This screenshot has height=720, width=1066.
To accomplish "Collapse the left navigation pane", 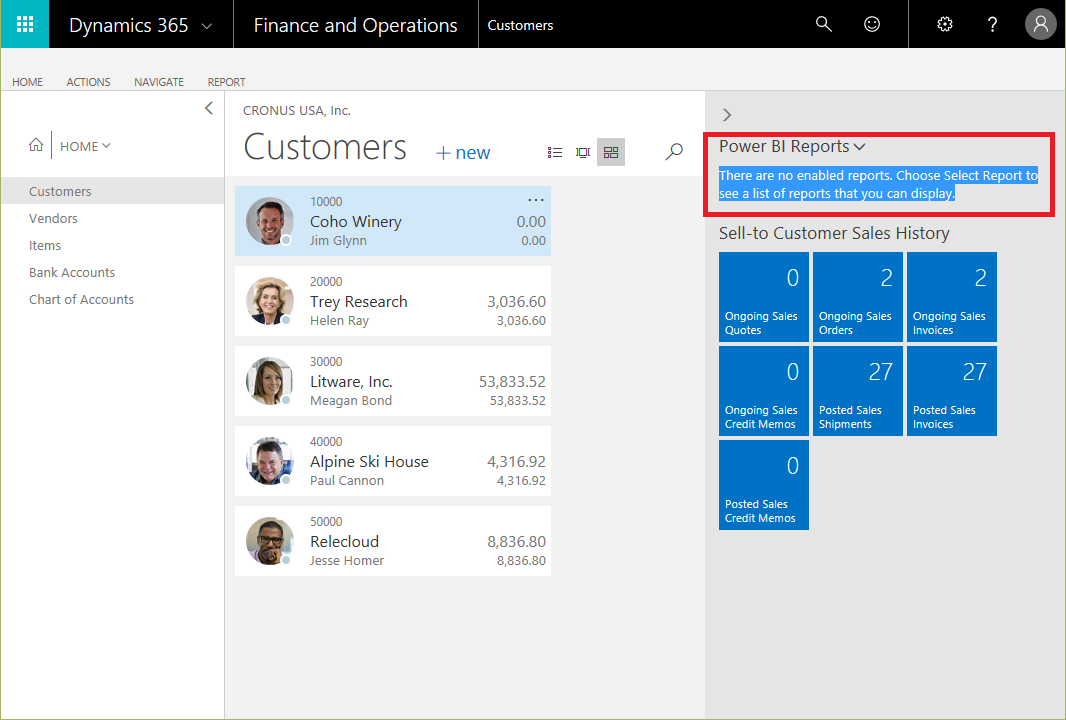I will click(209, 108).
